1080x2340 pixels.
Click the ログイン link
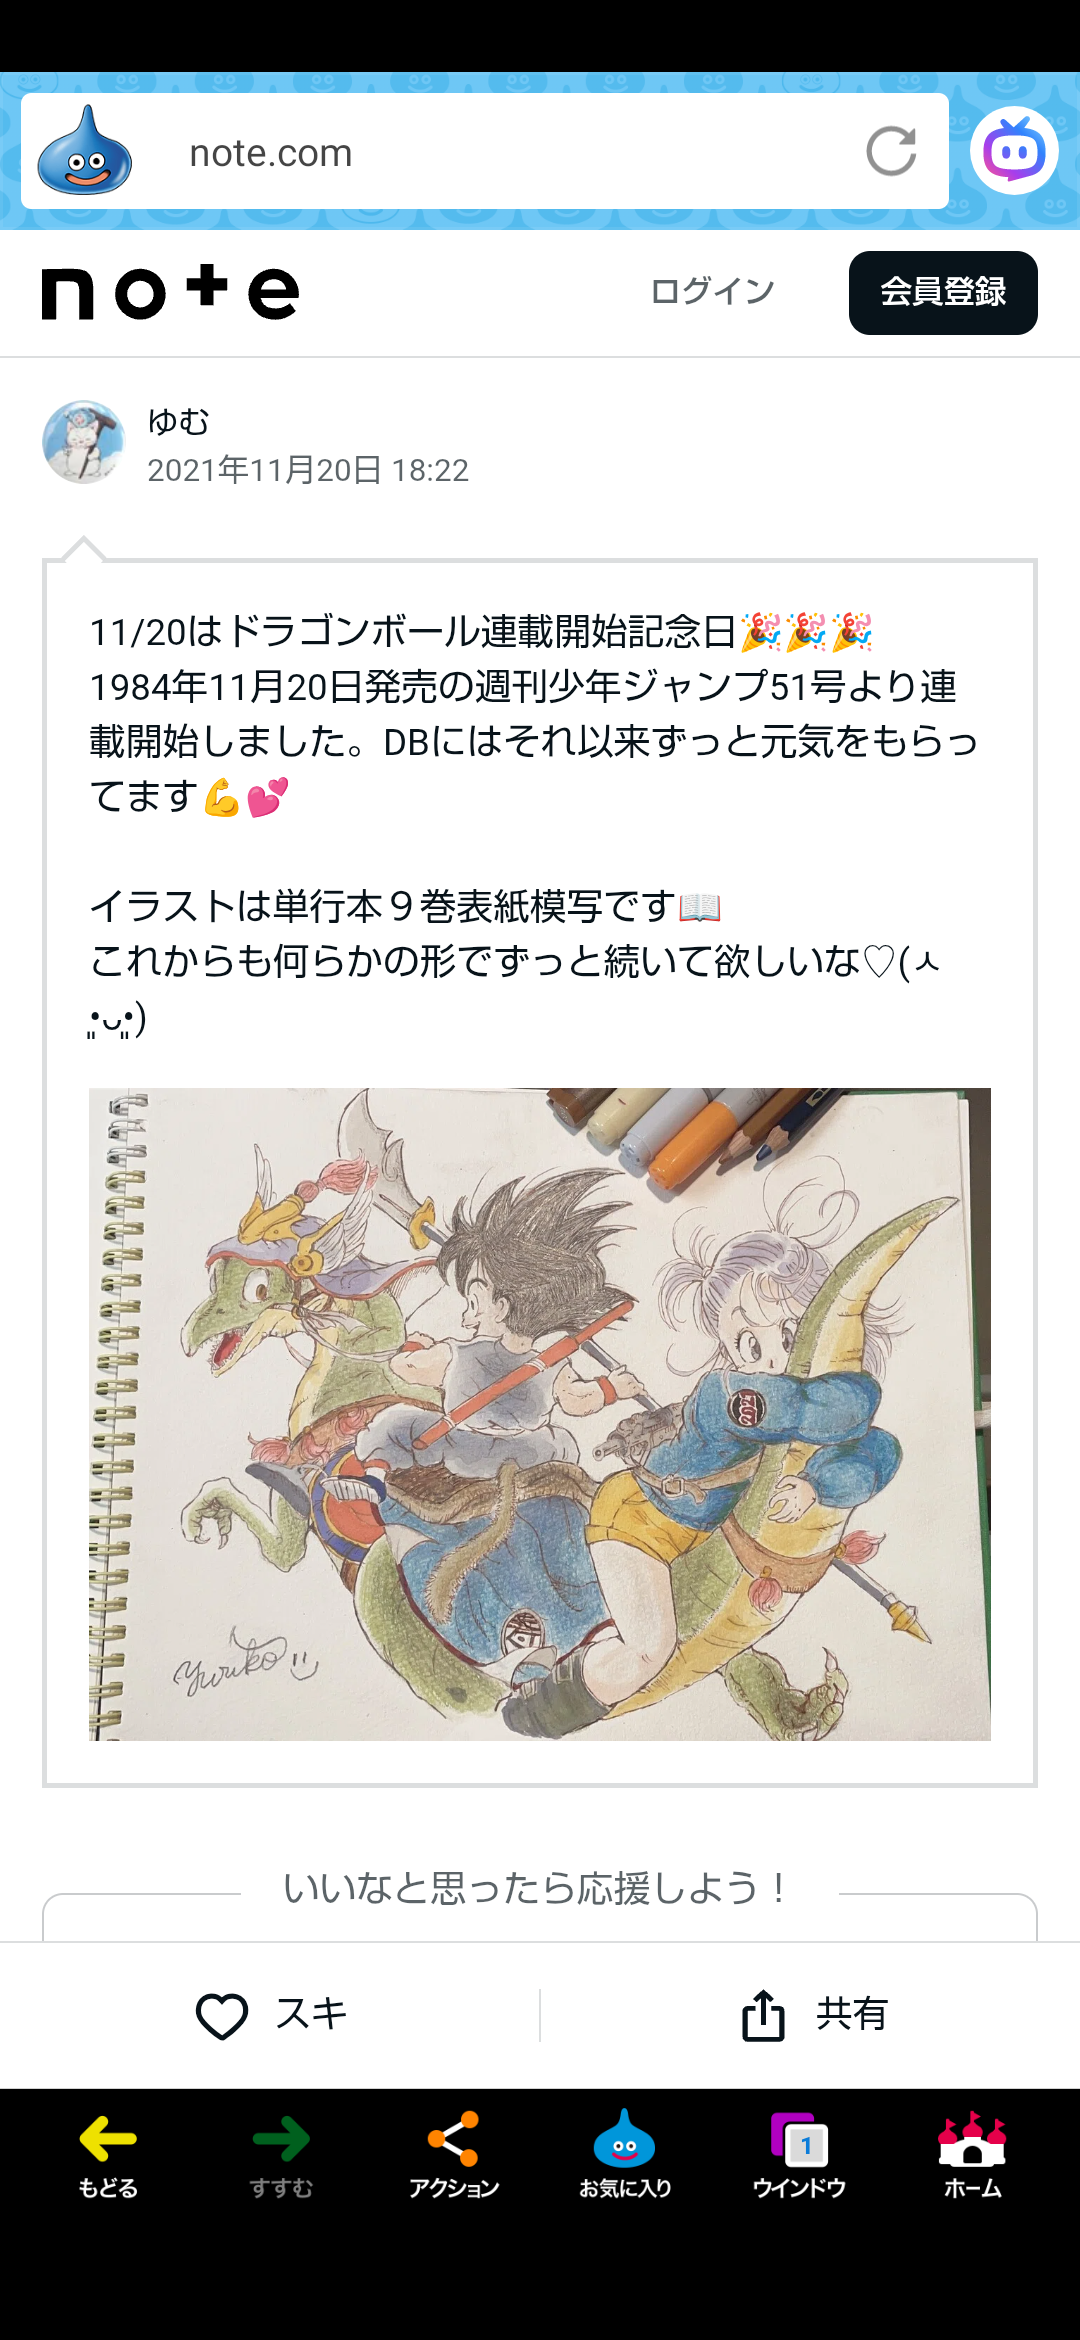click(712, 292)
